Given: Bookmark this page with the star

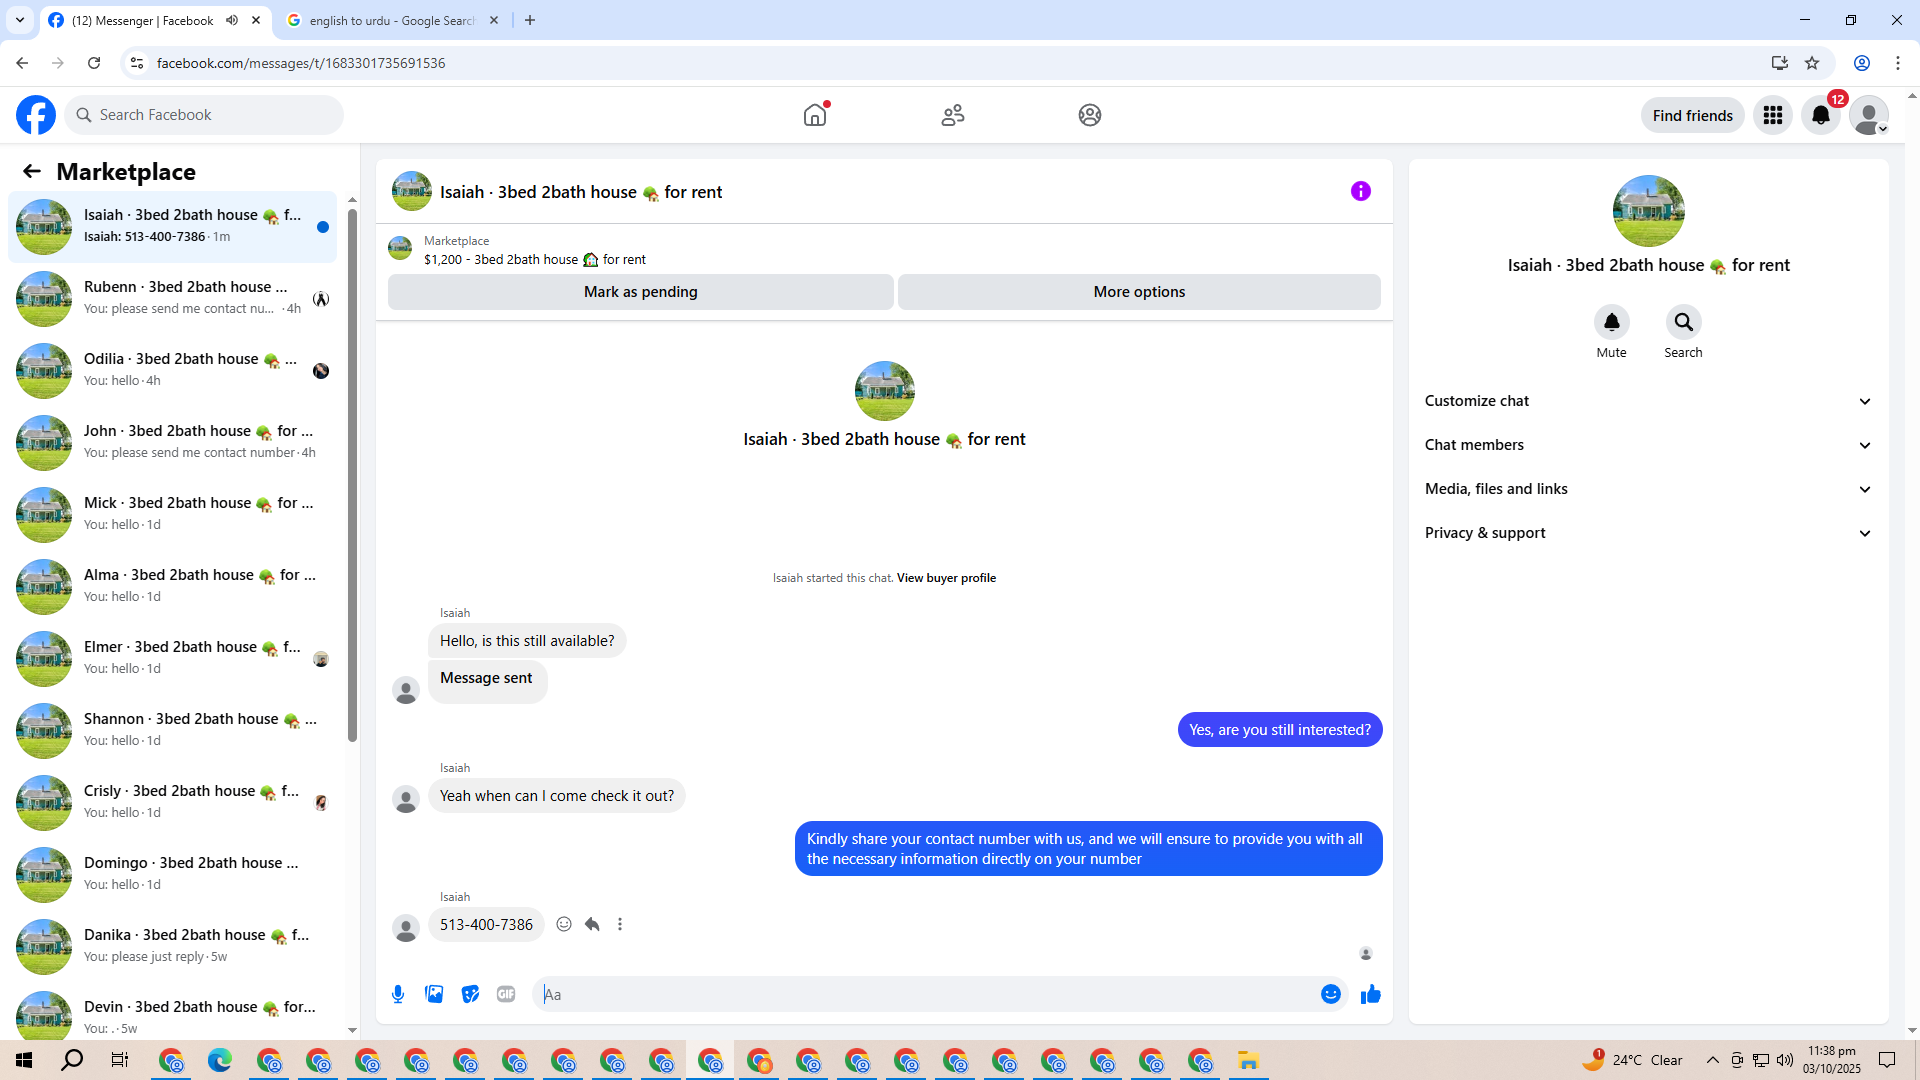Looking at the screenshot, I should pos(1812,63).
